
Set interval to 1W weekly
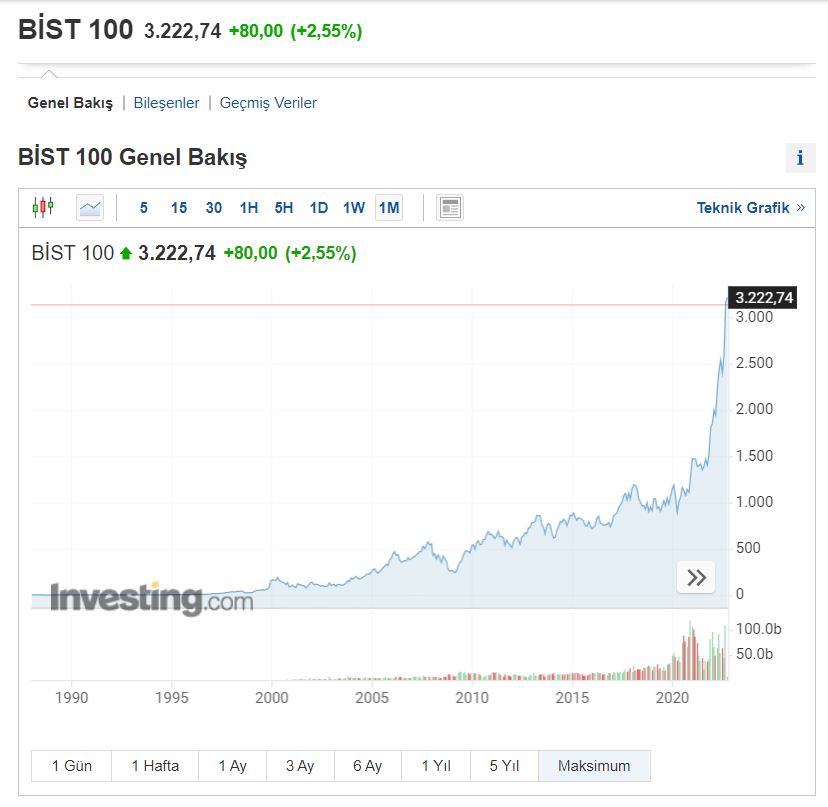354,208
